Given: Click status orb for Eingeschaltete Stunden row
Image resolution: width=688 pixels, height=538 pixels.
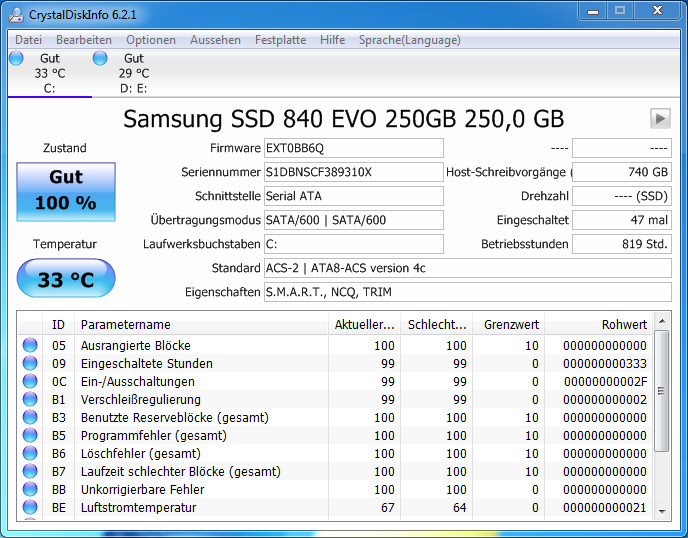Looking at the screenshot, I should (x=30, y=363).
